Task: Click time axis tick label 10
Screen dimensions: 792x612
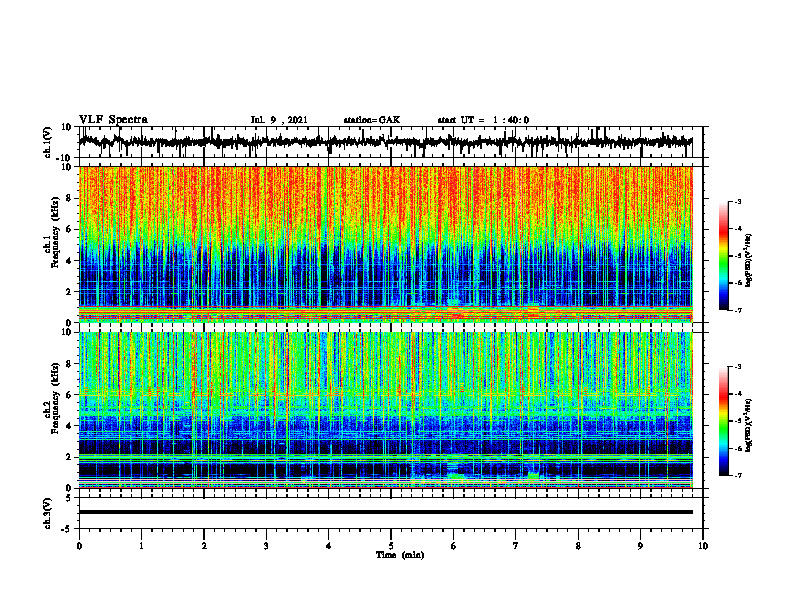Action: click(x=703, y=546)
